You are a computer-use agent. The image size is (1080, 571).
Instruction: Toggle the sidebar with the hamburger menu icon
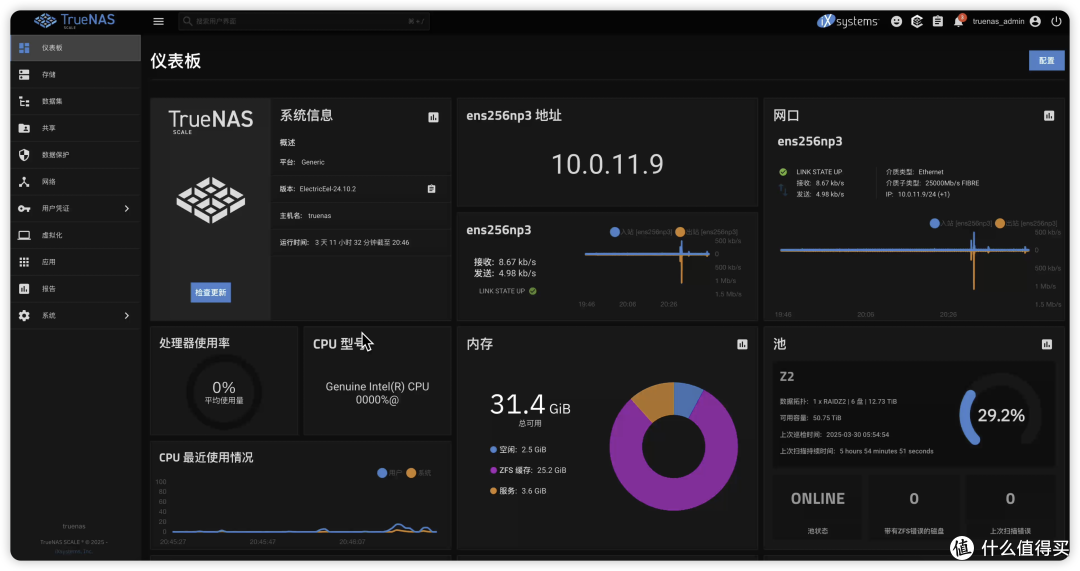pos(158,21)
